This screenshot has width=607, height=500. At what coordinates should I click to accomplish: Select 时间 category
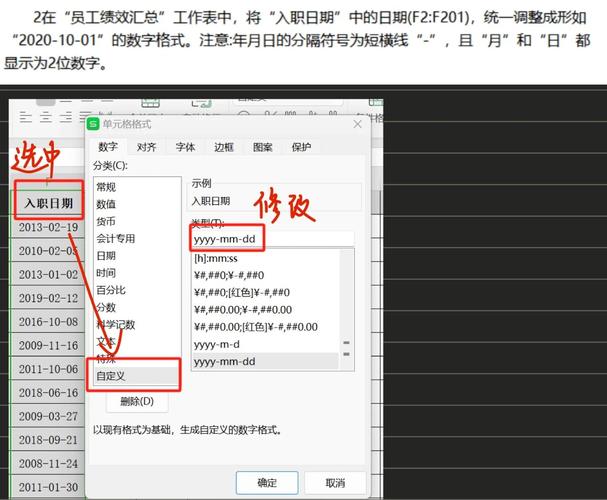137,273
